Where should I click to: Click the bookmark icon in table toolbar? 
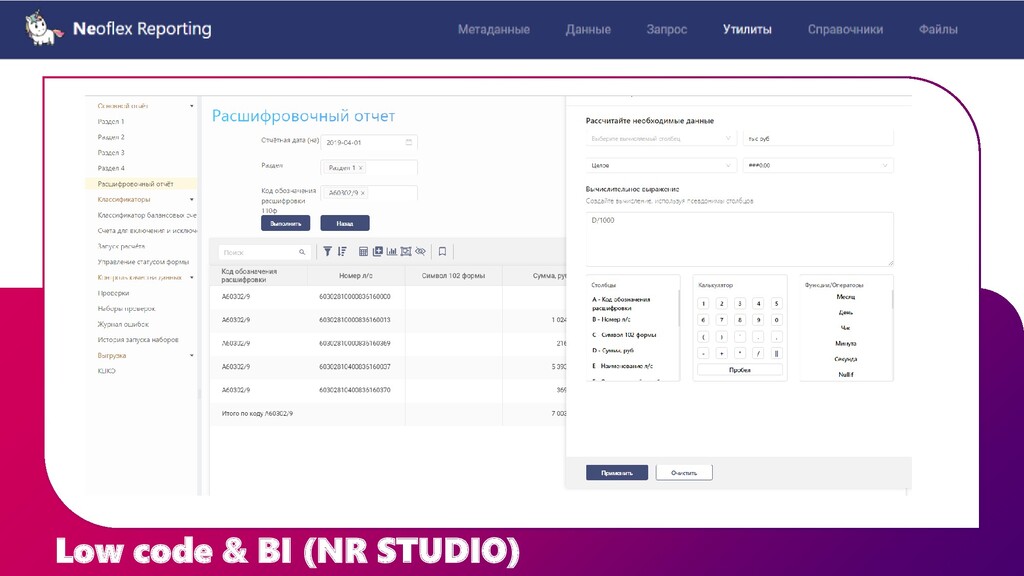coord(442,251)
